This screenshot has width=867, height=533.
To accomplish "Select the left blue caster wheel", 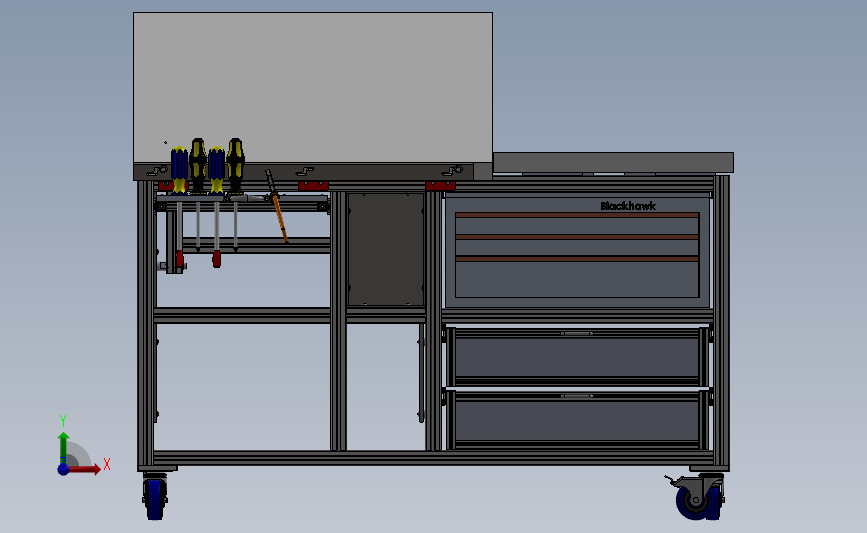I will point(155,498).
